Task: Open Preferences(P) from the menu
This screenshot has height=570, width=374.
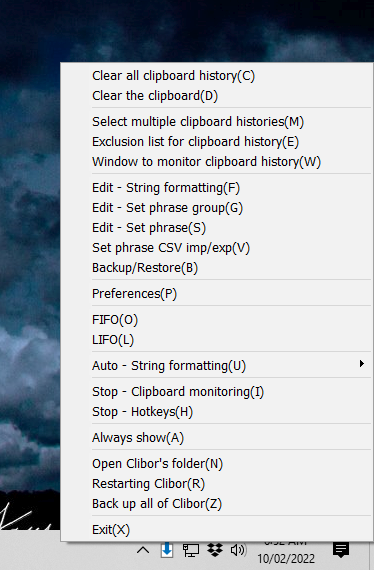Action: [217, 293]
